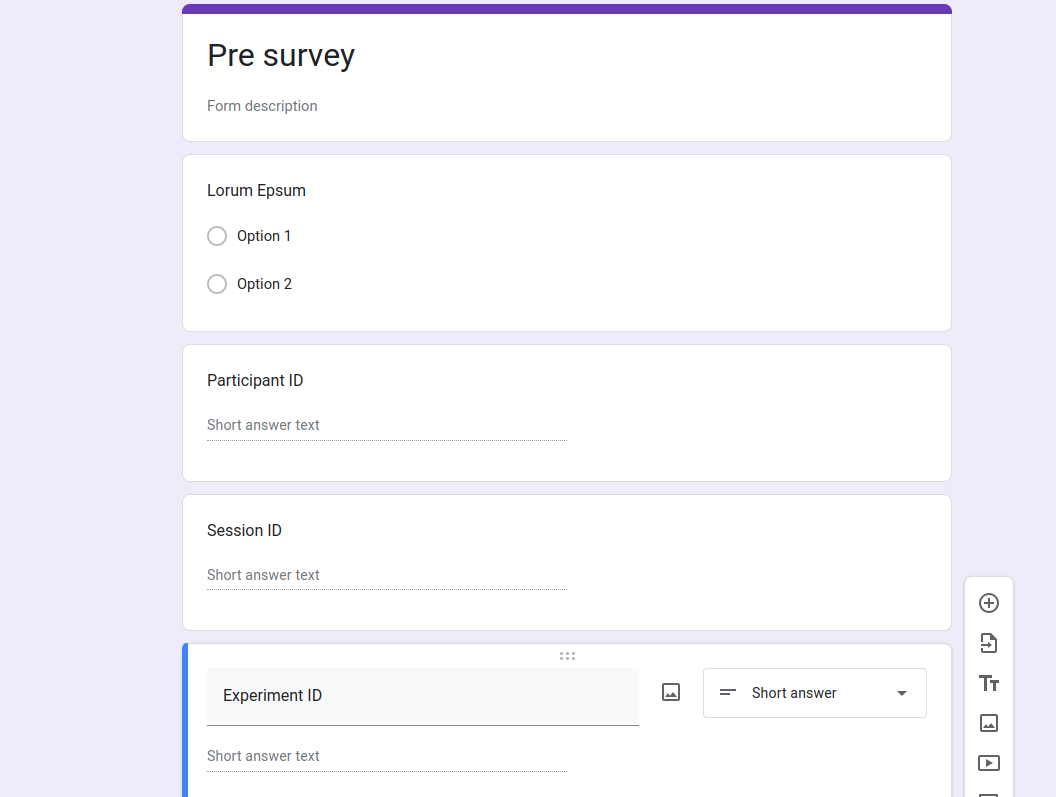This screenshot has width=1056, height=797.
Task: Click Short answer text under Participant ID
Action: pyautogui.click(x=263, y=425)
